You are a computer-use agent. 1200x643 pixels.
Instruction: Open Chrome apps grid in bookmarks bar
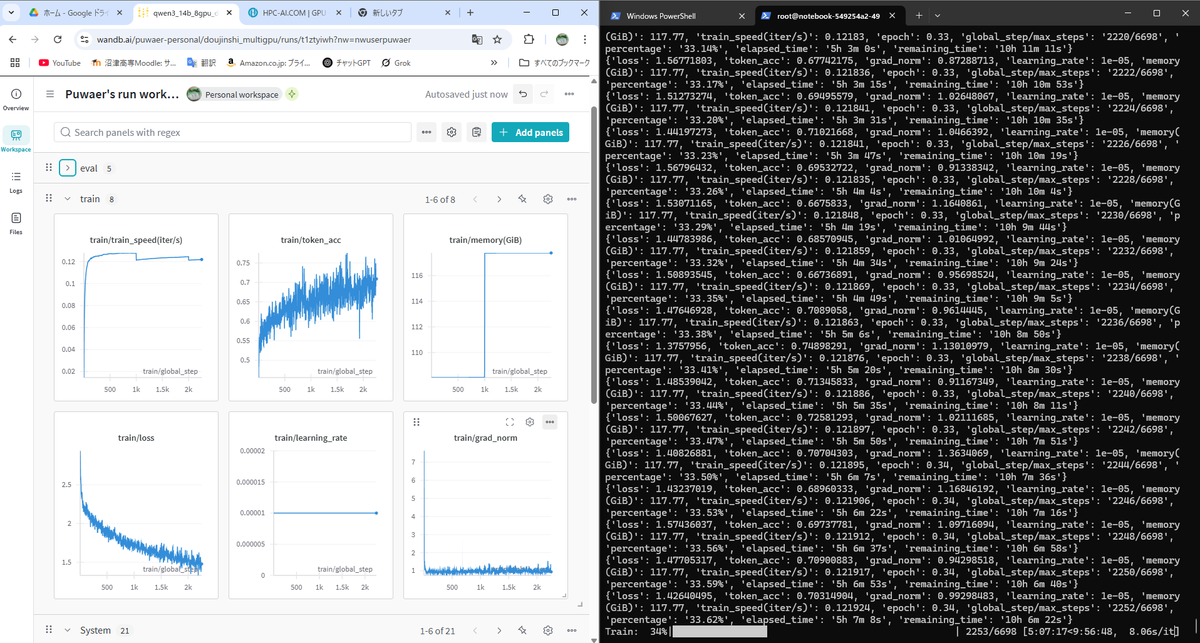(x=14, y=62)
